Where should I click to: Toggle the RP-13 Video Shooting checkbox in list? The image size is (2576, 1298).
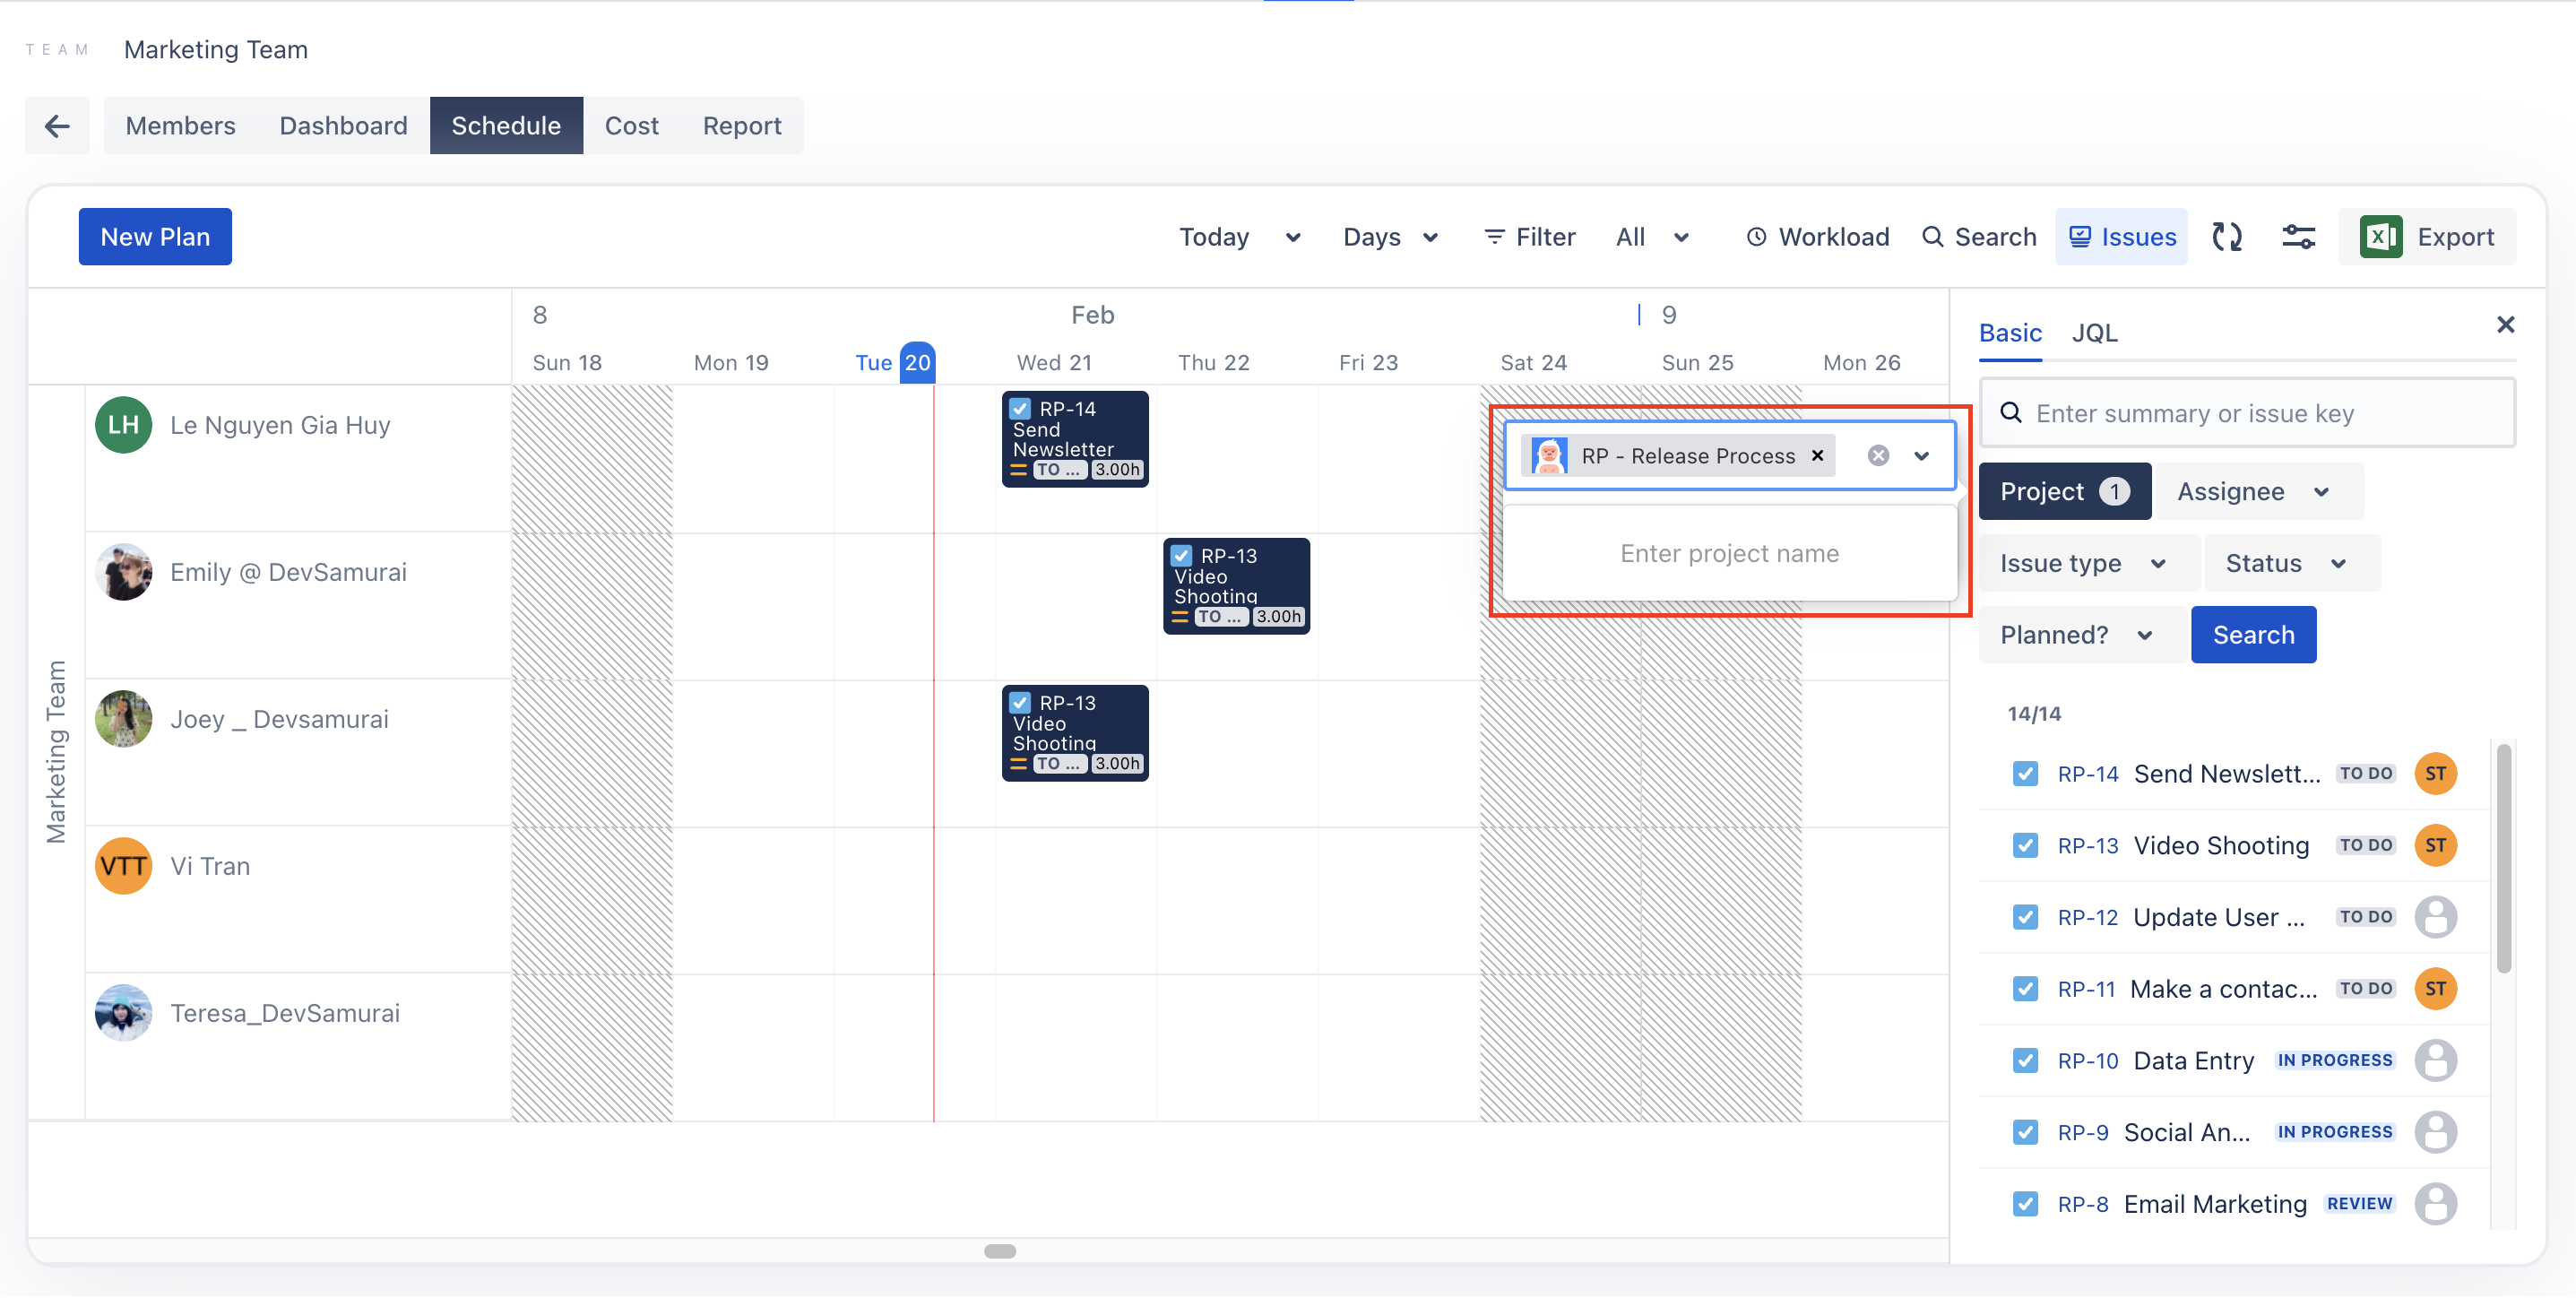point(2025,846)
